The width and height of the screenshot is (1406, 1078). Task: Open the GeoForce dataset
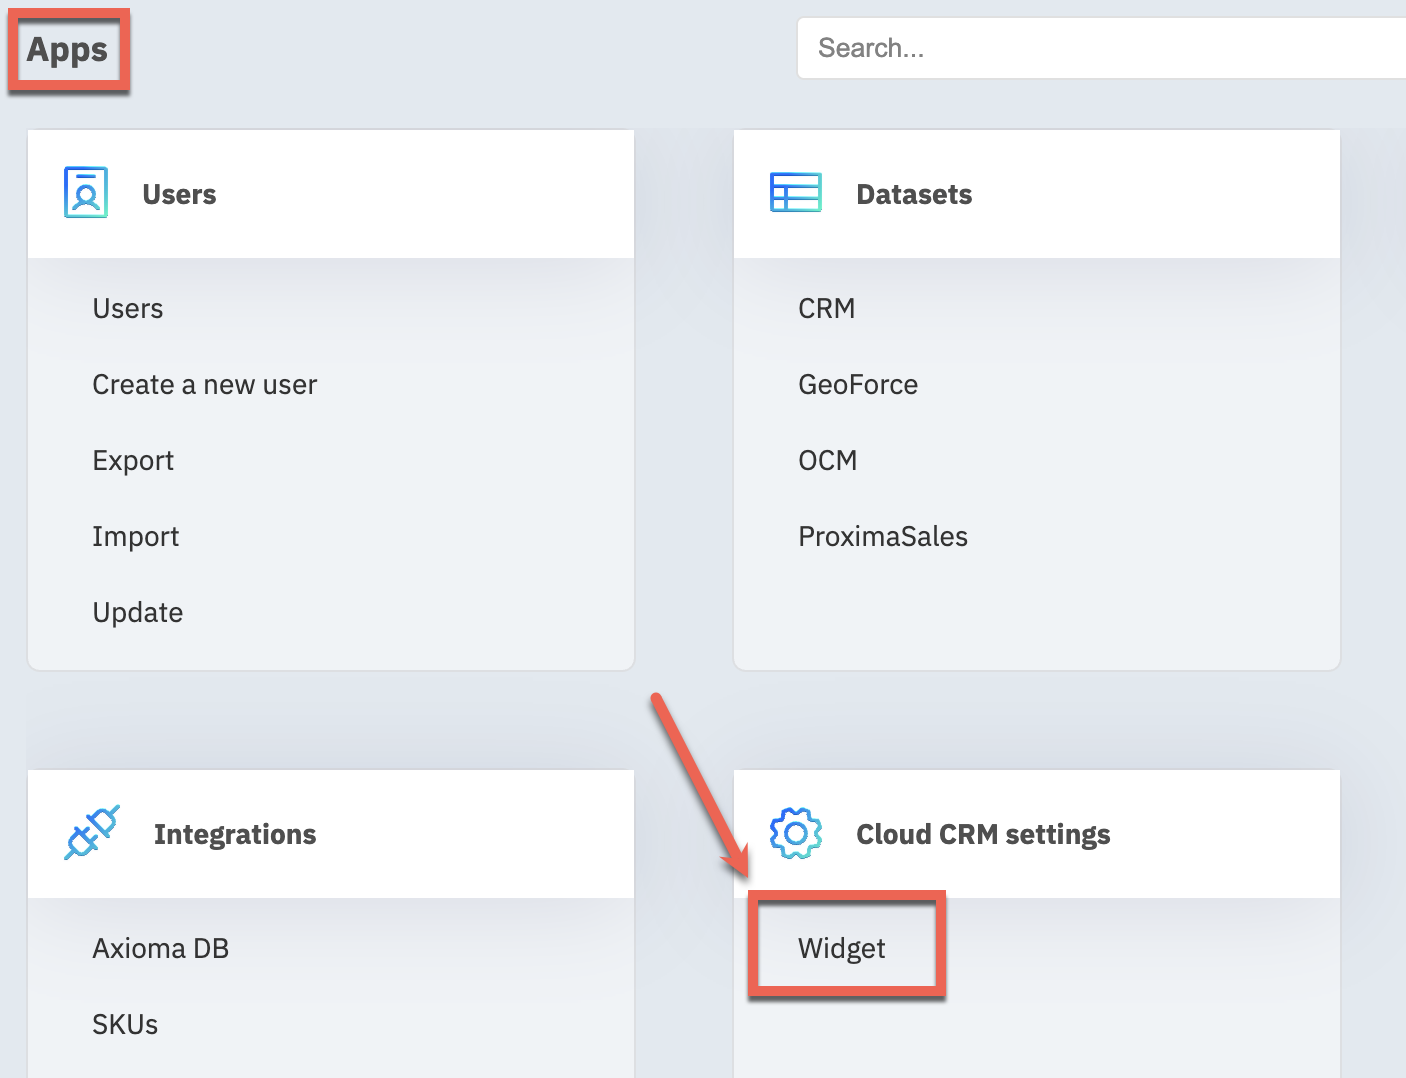(x=858, y=384)
